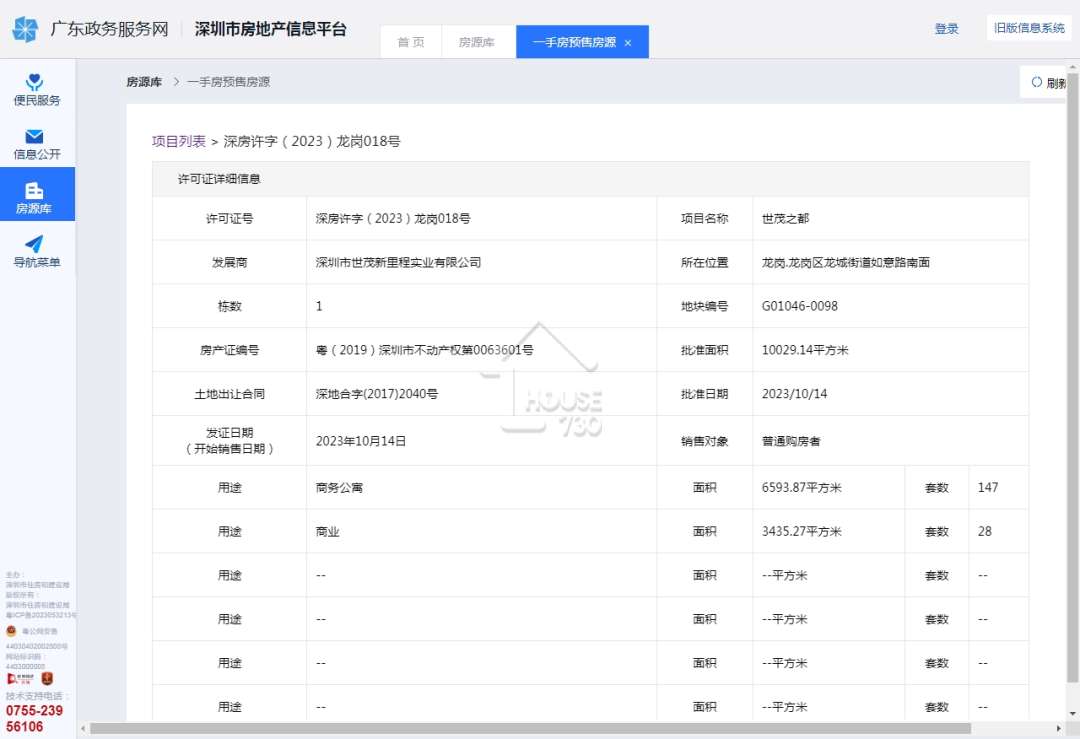Open 信息公开 envelope icon in sidebar
This screenshot has height=739, width=1080.
pyautogui.click(x=34, y=136)
